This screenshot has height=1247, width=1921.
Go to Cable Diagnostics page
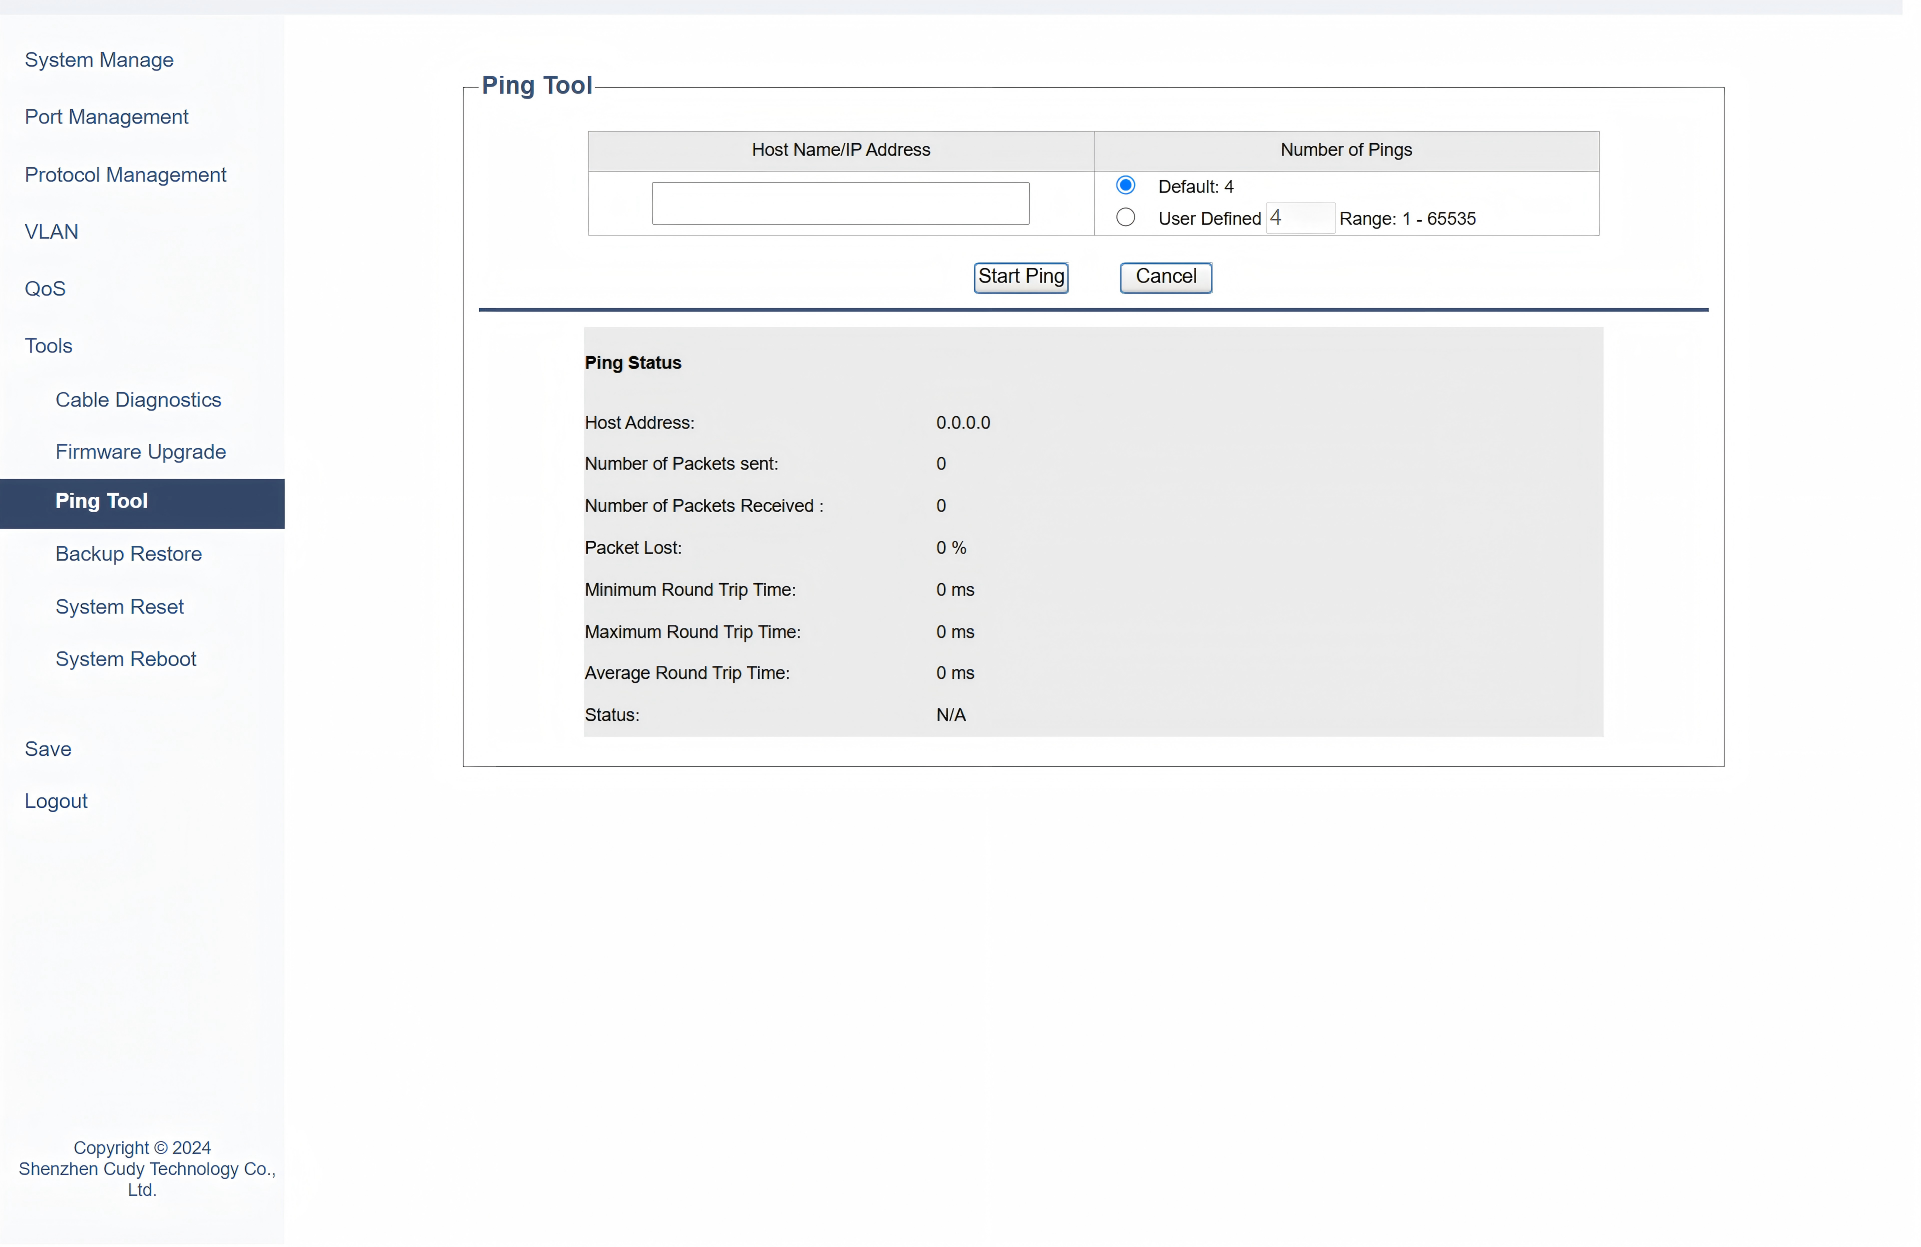138,400
